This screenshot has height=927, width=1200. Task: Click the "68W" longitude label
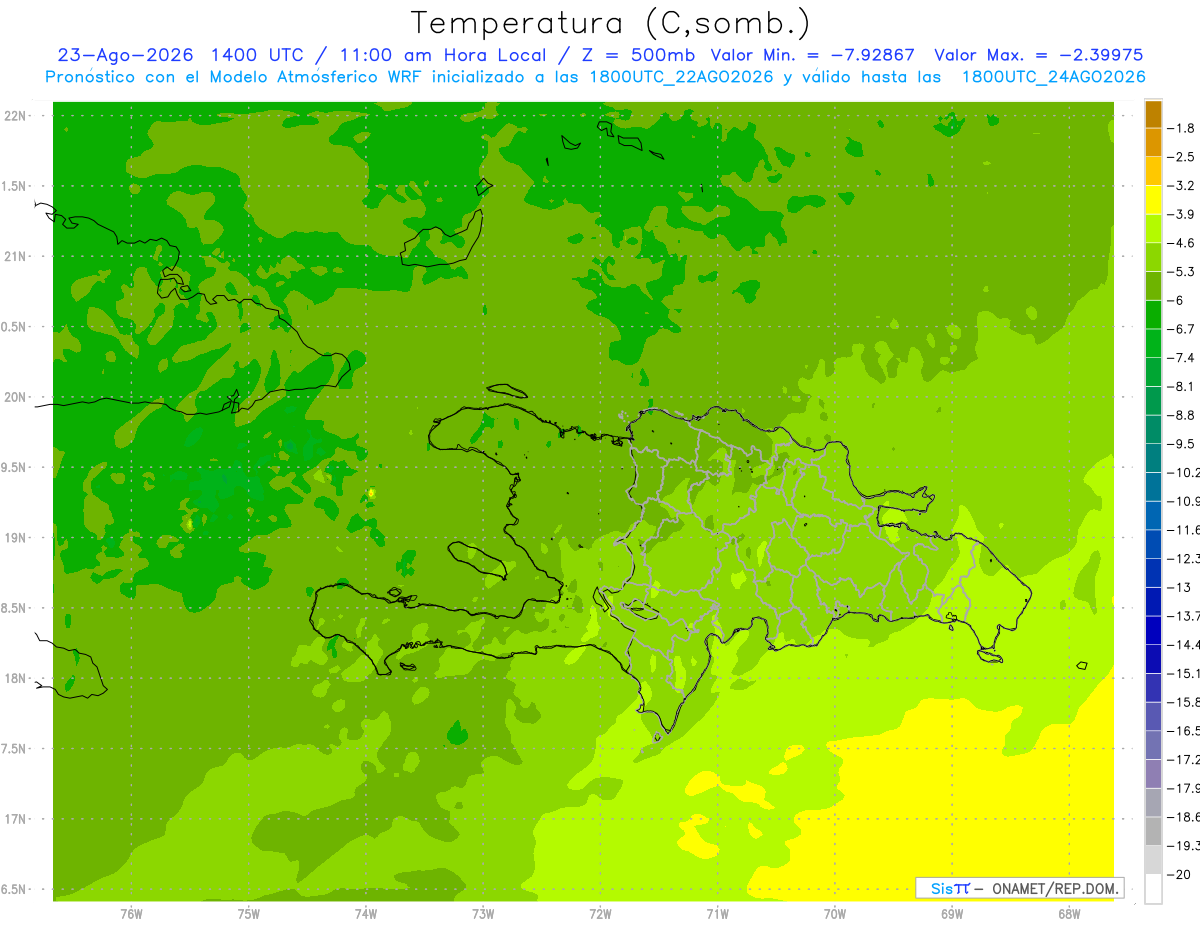1068,913
